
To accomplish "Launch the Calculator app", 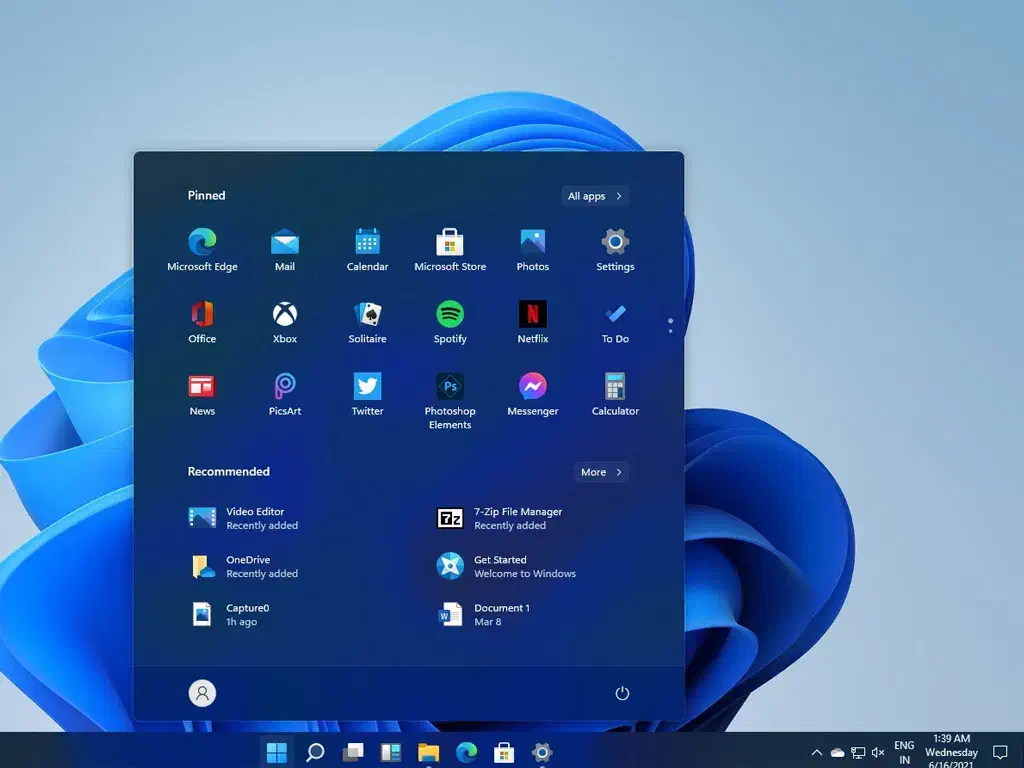I will click(x=615, y=387).
